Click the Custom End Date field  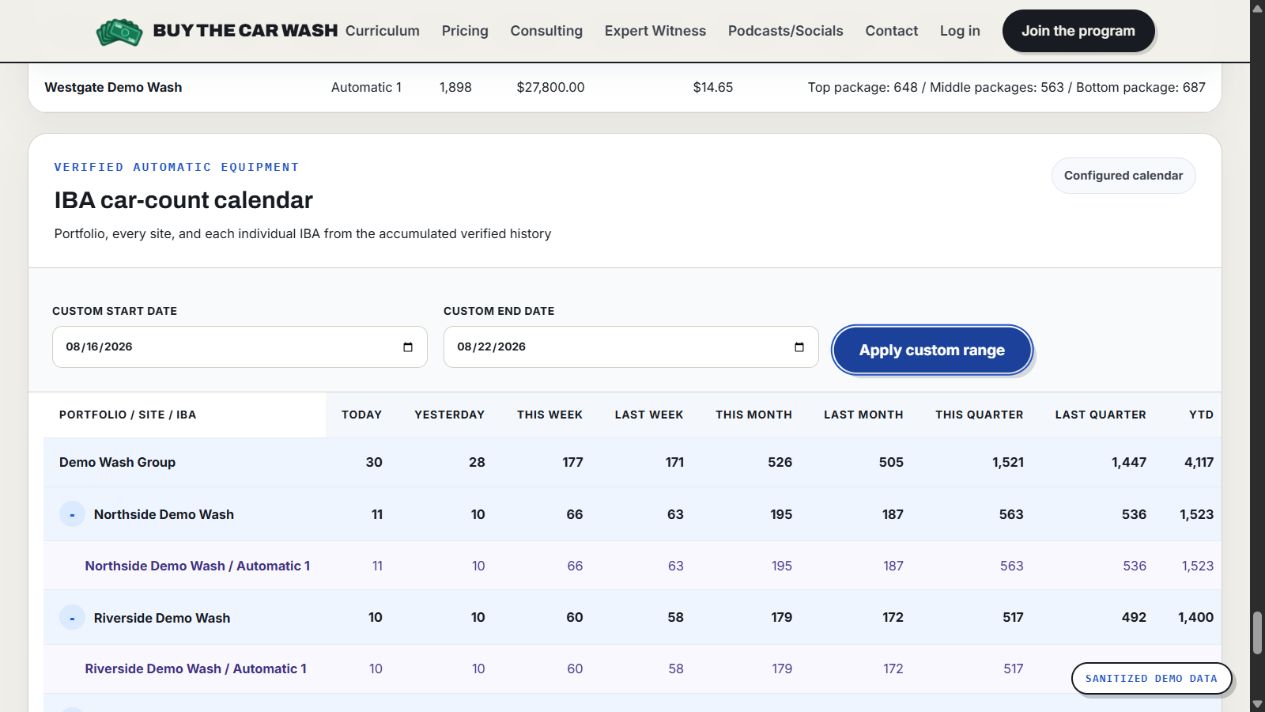click(x=631, y=347)
